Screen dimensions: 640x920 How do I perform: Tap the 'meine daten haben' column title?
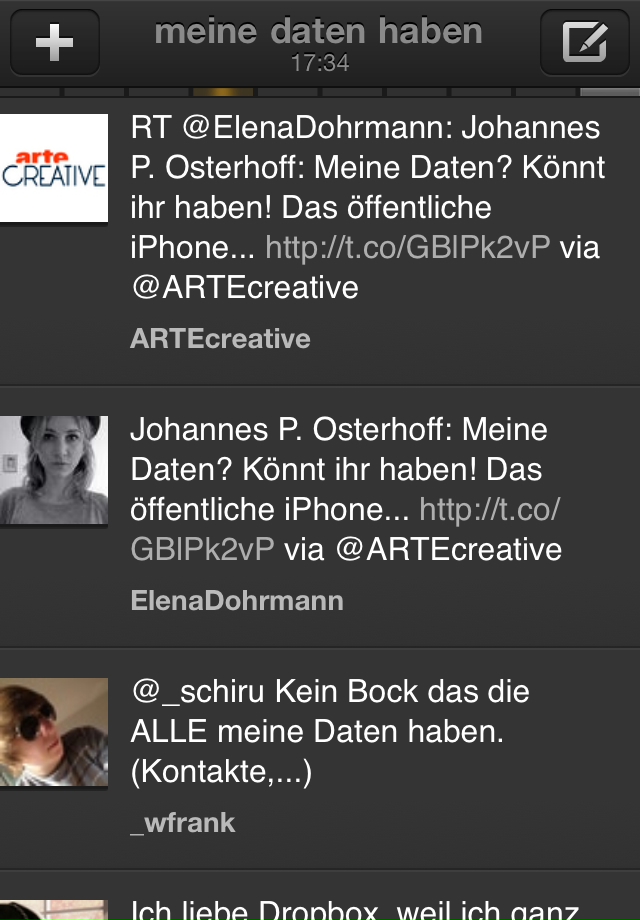pyautogui.click(x=319, y=31)
